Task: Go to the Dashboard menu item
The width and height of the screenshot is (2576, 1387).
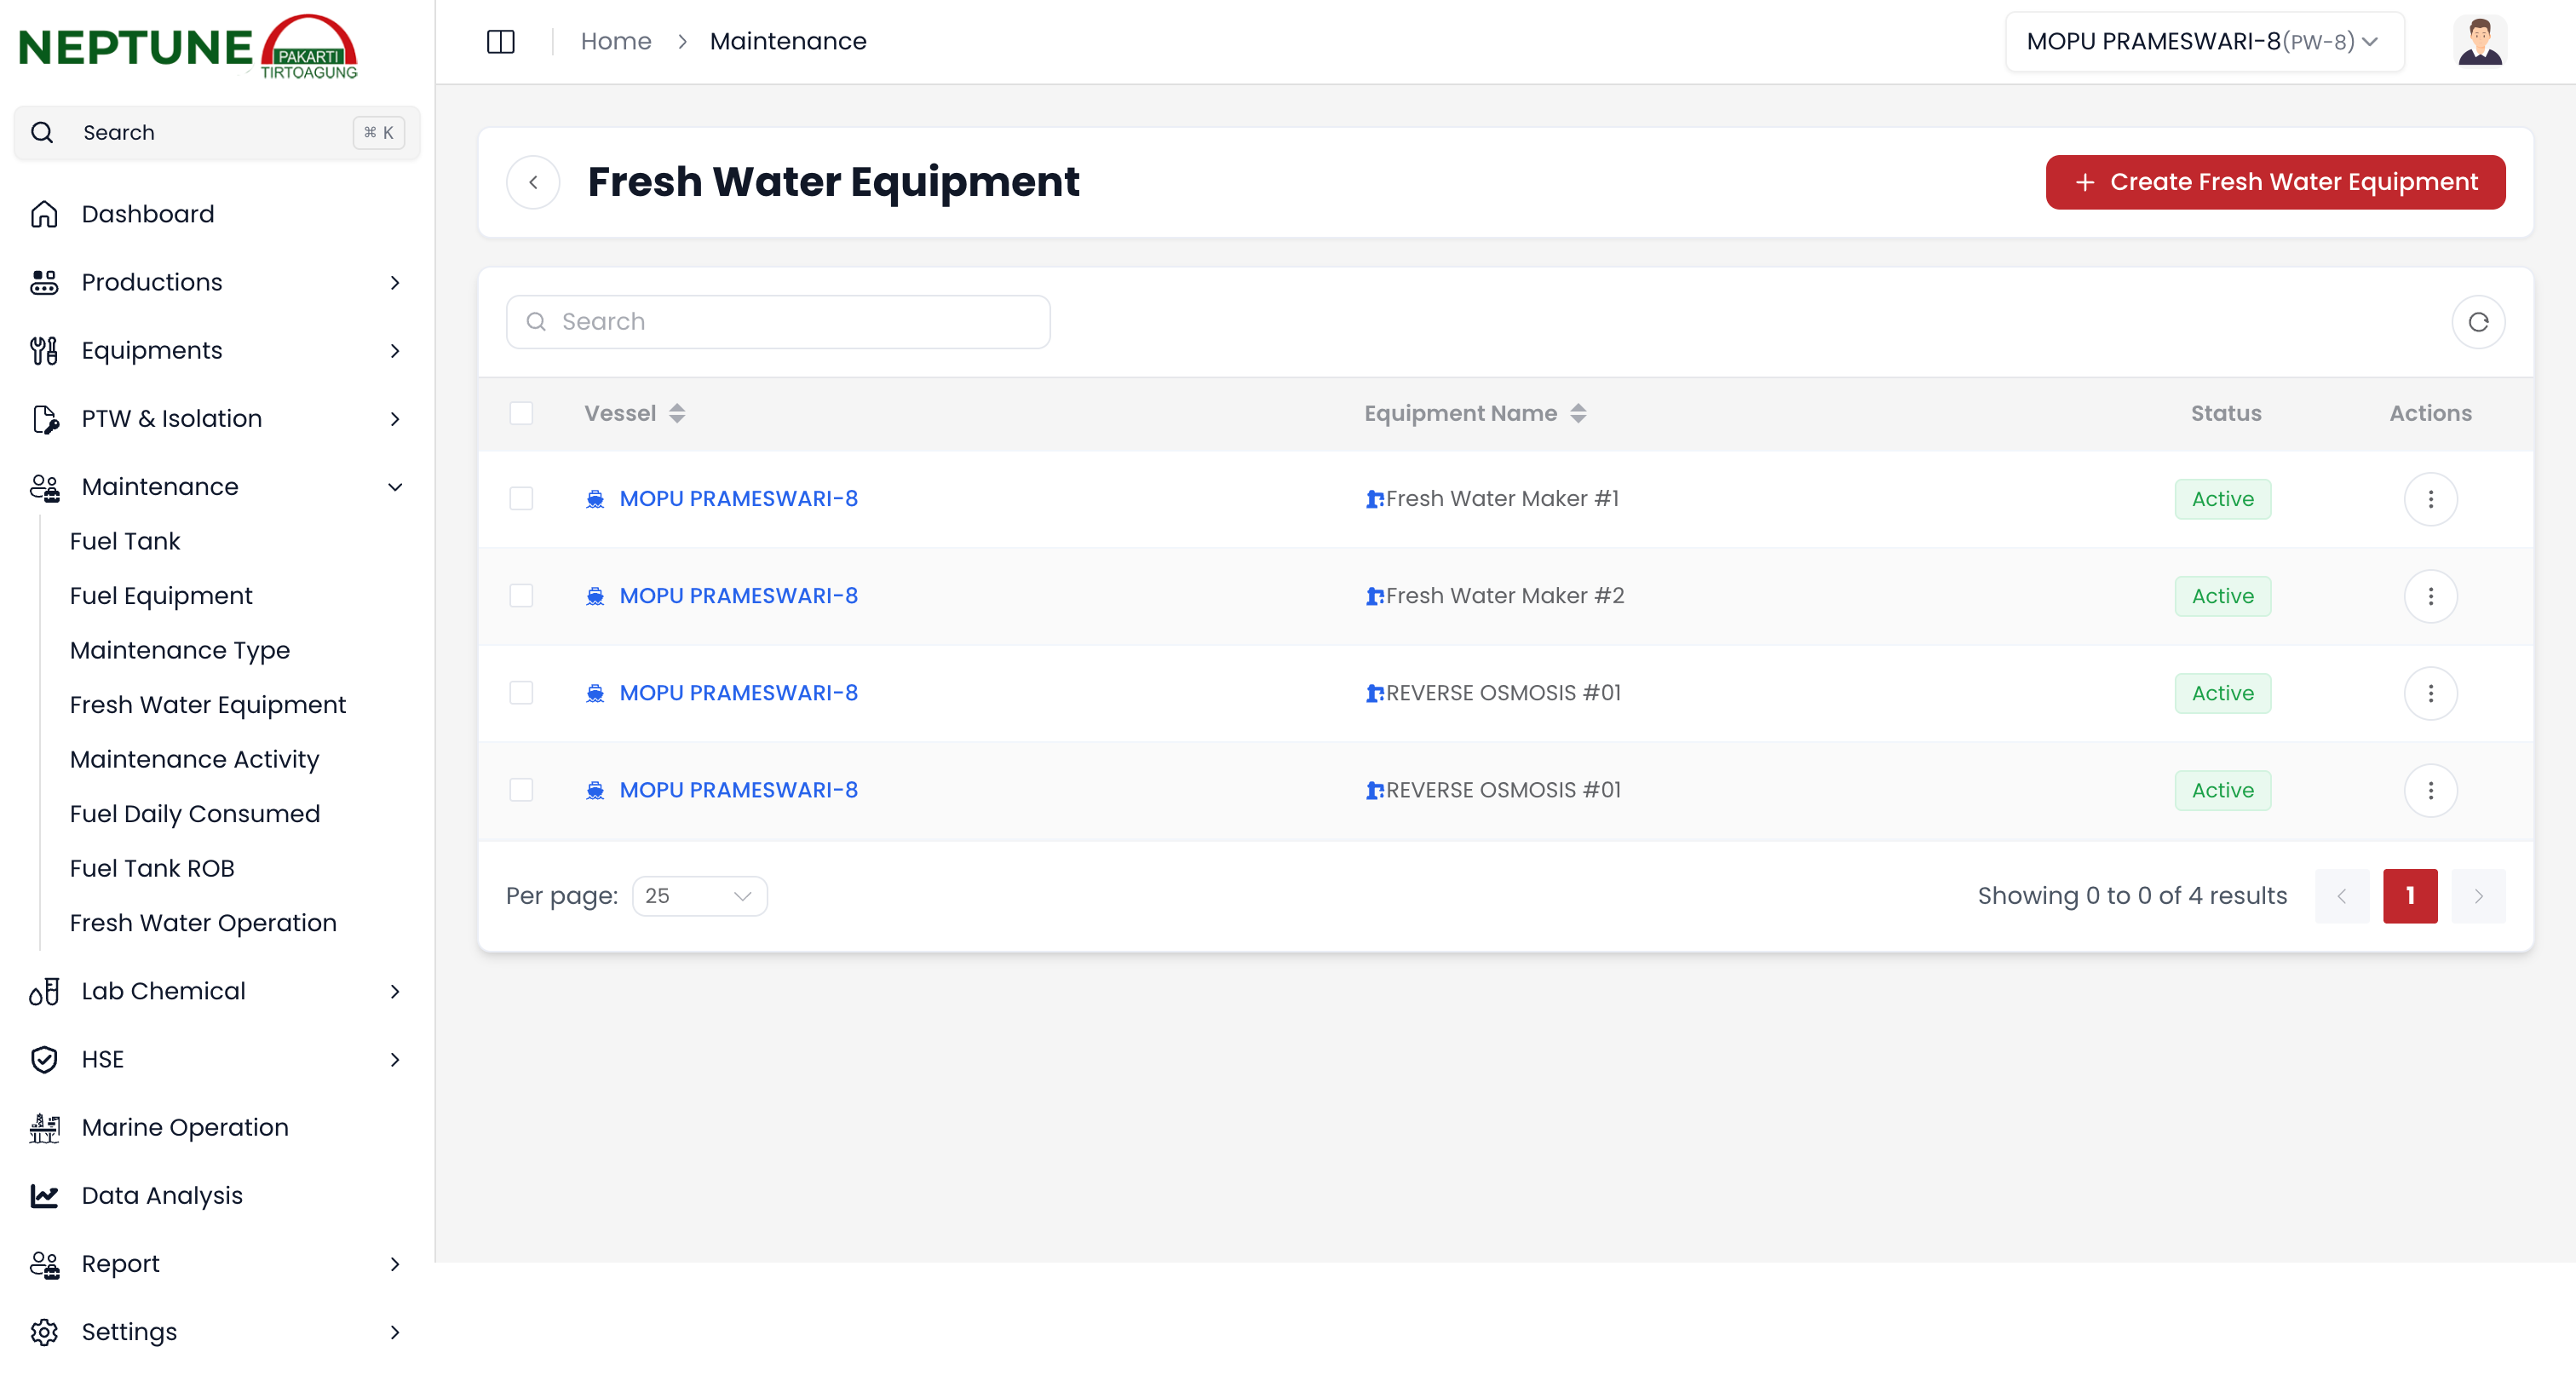Action: tap(148, 214)
